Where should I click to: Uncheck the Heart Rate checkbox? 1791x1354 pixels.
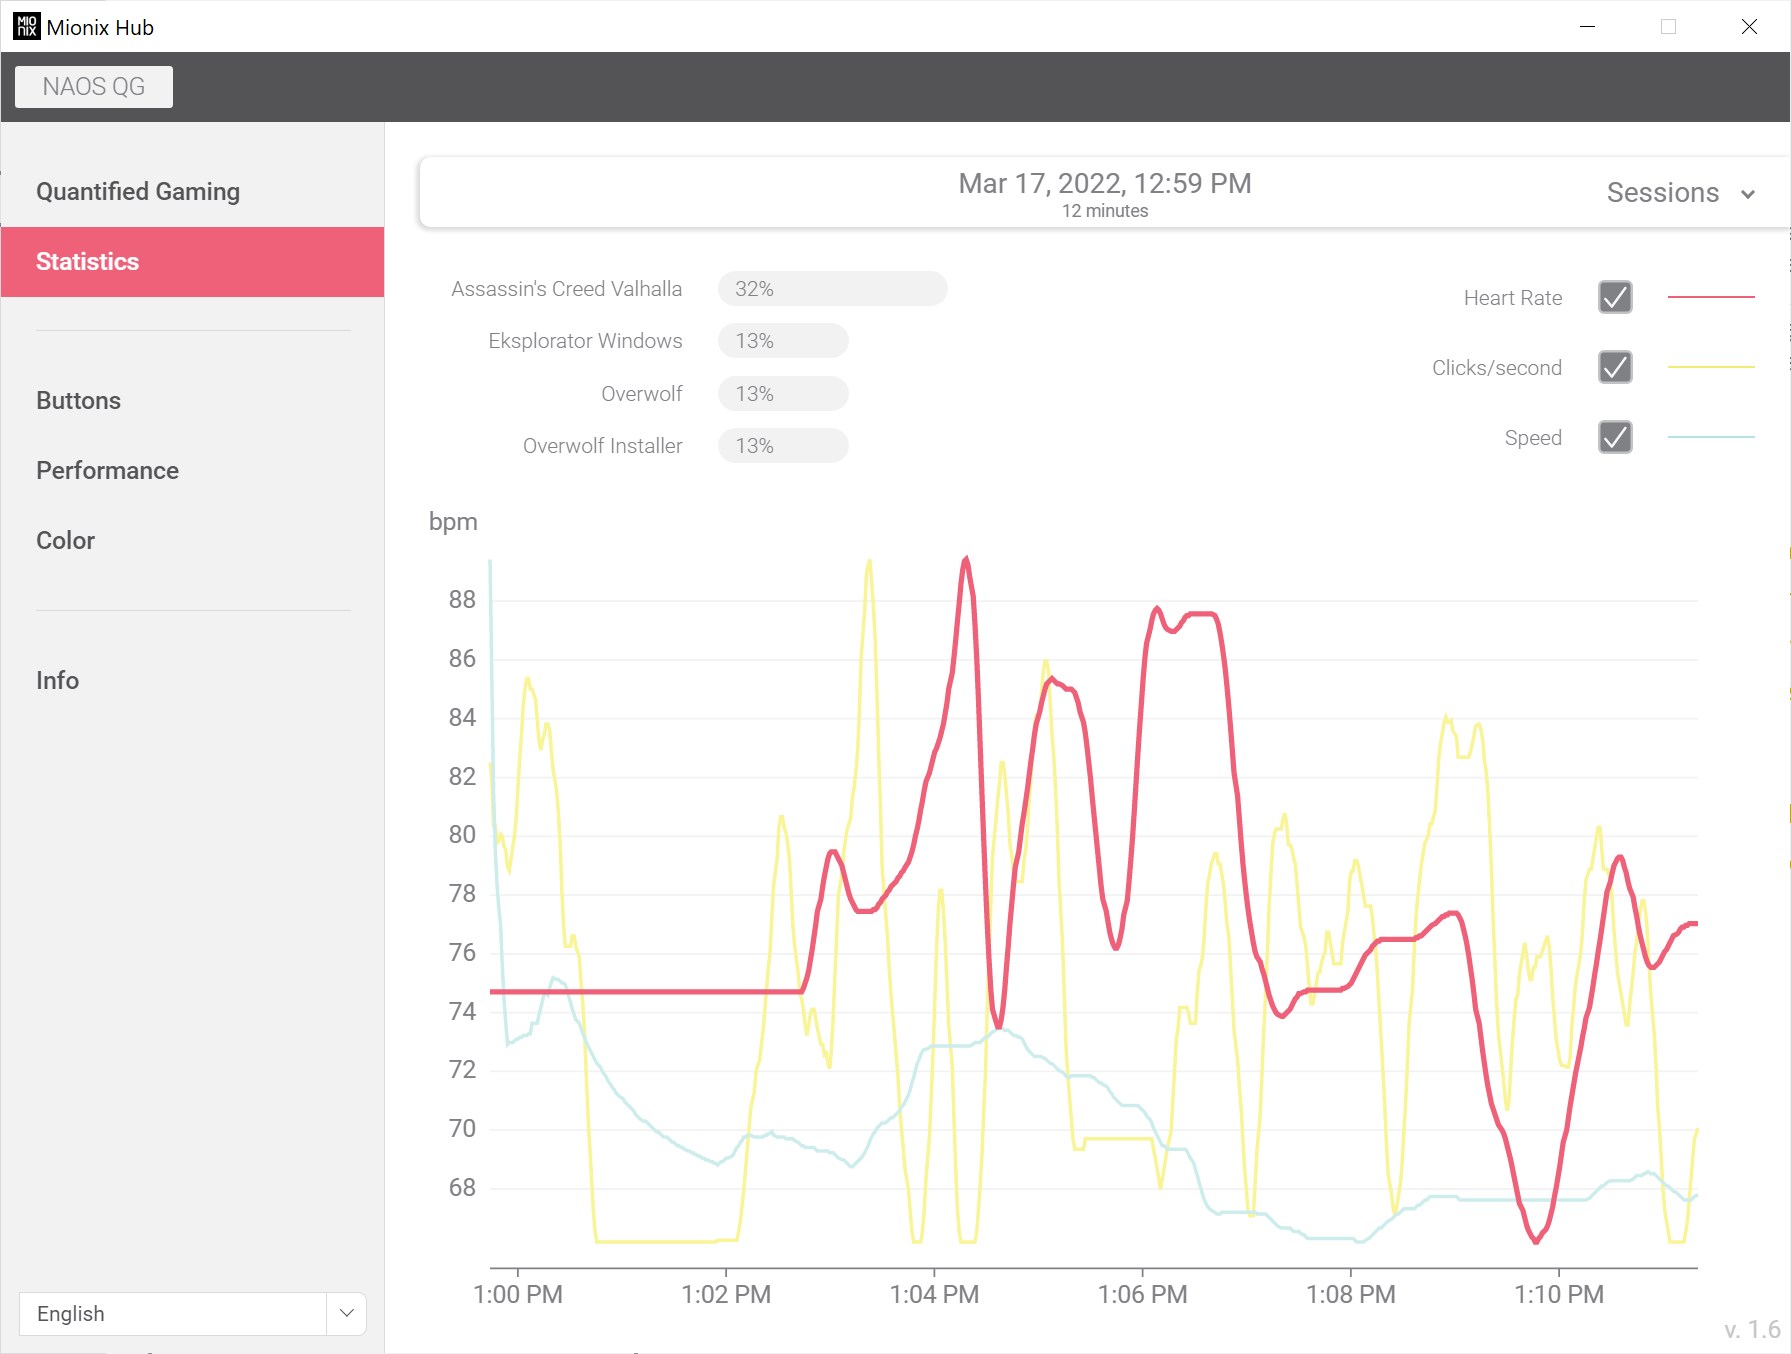coord(1614,298)
